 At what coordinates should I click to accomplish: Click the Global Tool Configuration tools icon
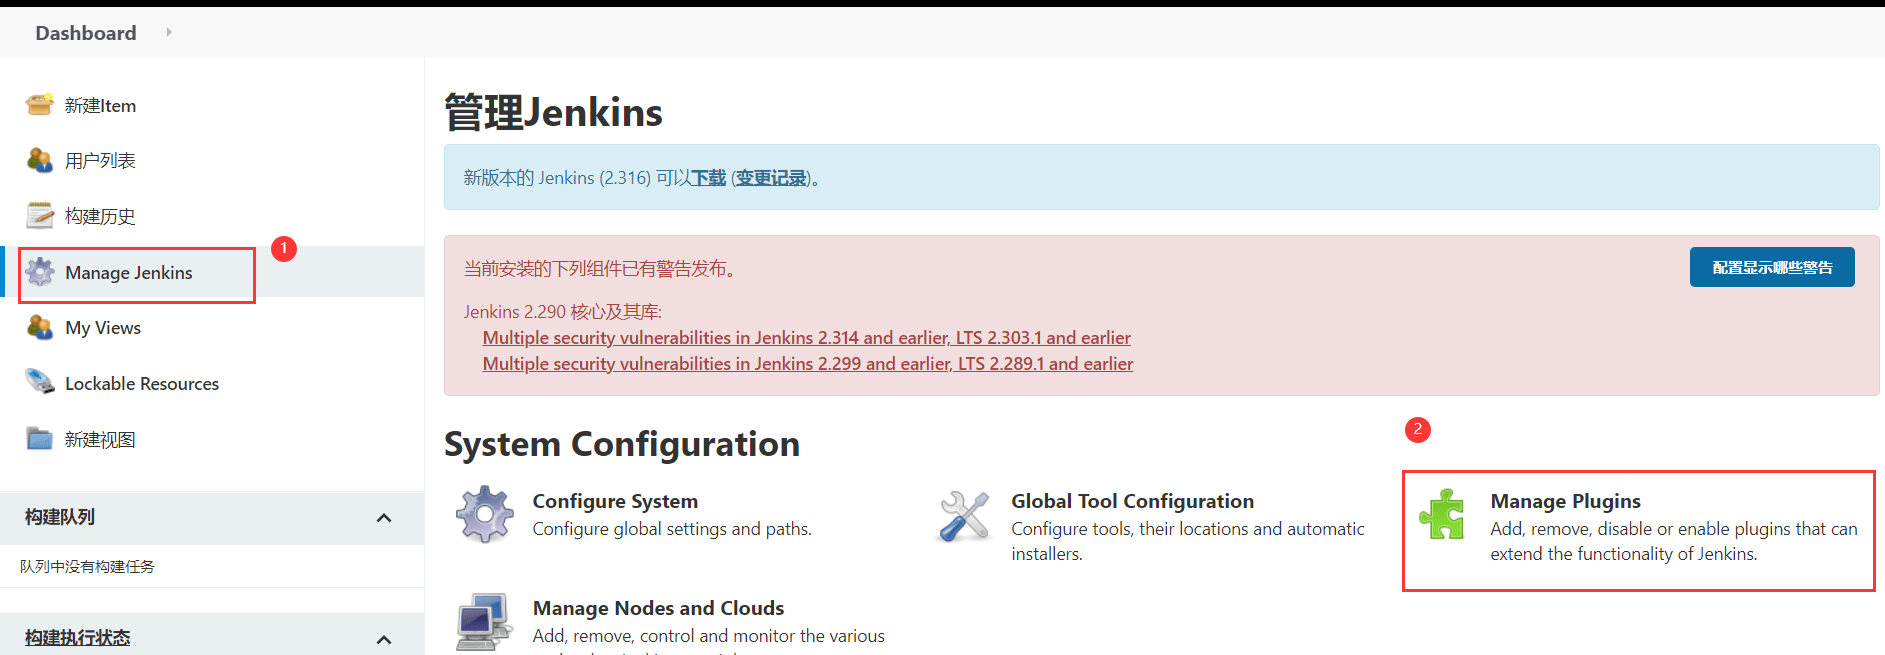[964, 516]
